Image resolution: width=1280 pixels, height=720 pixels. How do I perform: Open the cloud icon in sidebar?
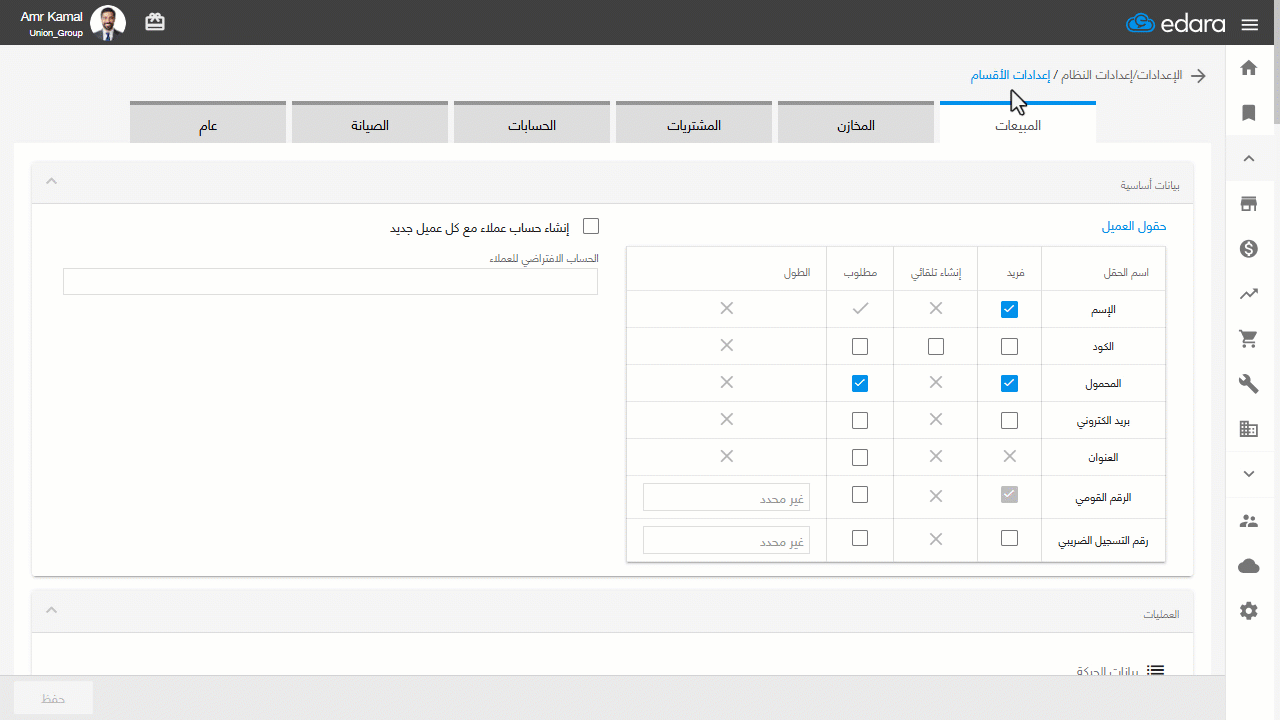[x=1248, y=566]
